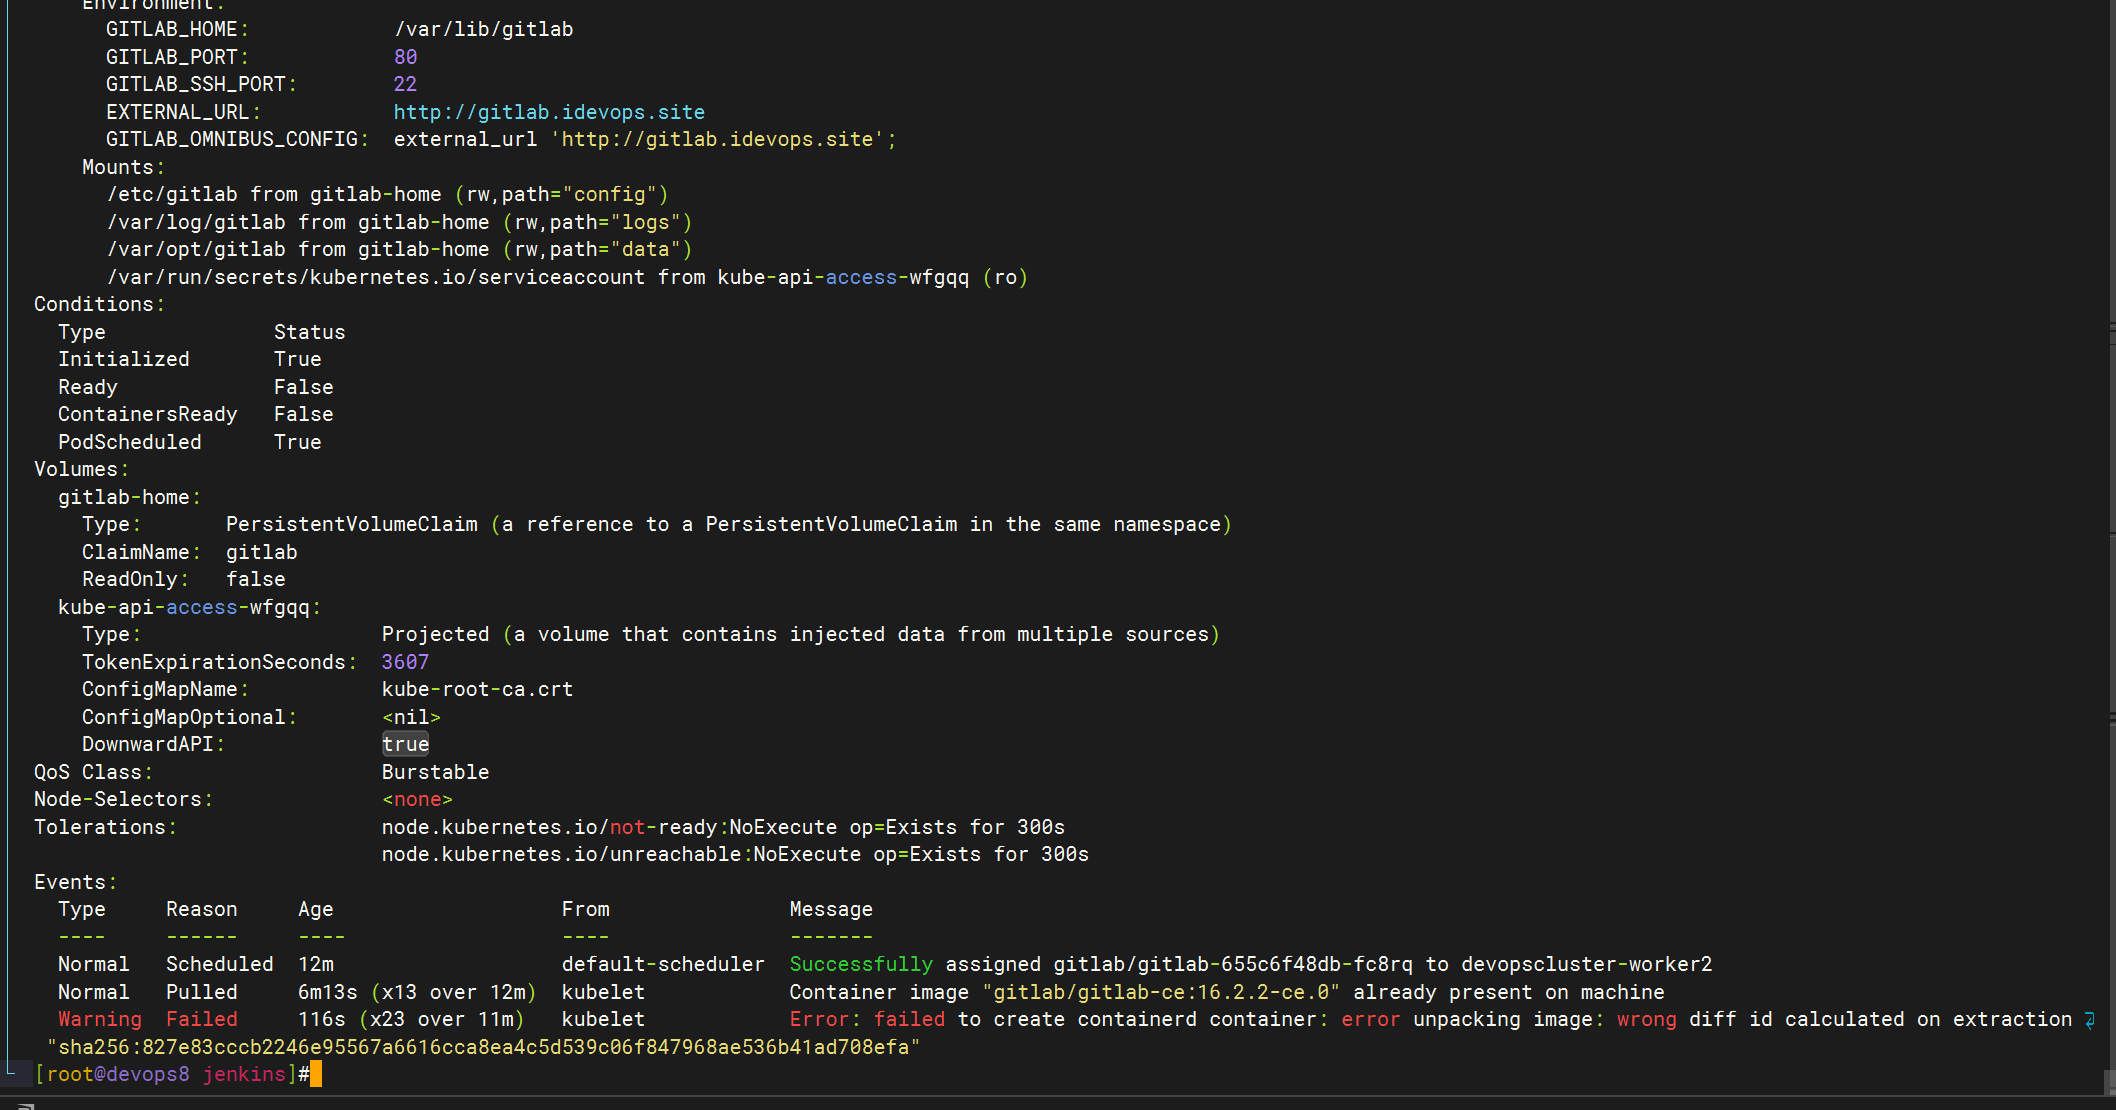Viewport: 2116px width, 1110px height.
Task: Click the not-ready NoExecute toleration line
Action: (723, 827)
